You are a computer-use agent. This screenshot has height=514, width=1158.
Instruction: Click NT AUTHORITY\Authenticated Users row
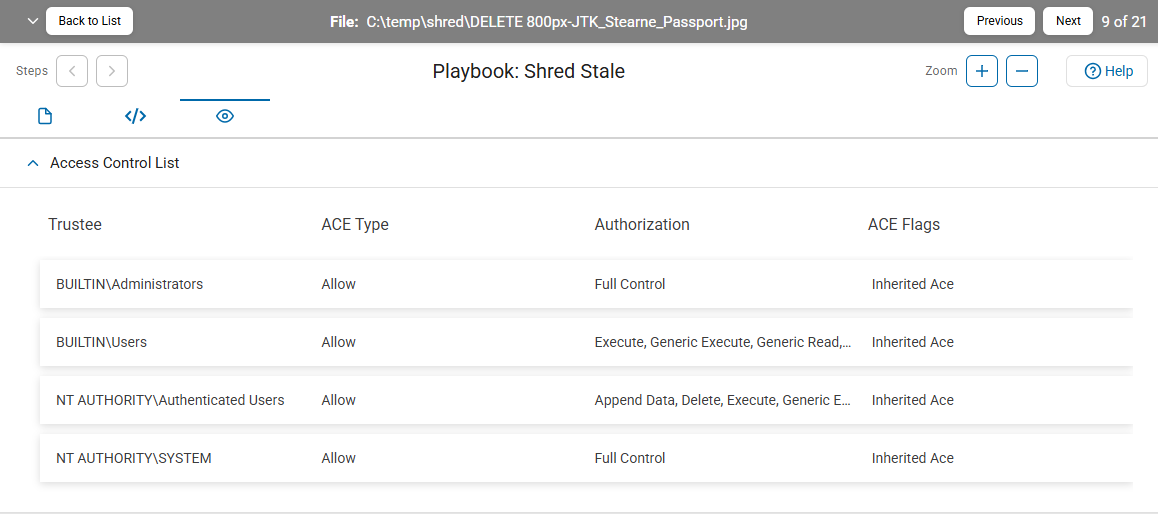click(x=170, y=400)
